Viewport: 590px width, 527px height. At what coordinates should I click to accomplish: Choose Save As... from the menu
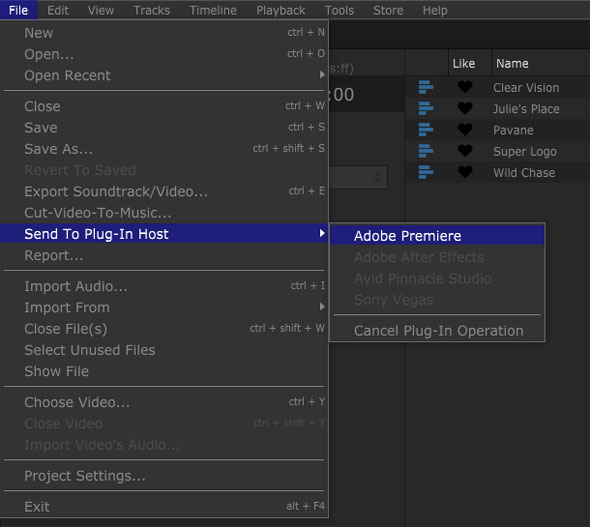164,149
